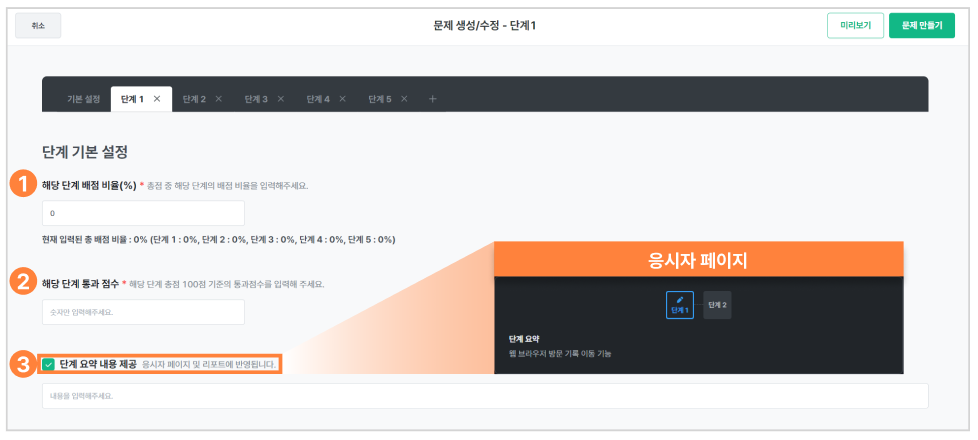The image size is (978, 440).
Task: Select the 단계 5 tab
Action: click(x=379, y=99)
